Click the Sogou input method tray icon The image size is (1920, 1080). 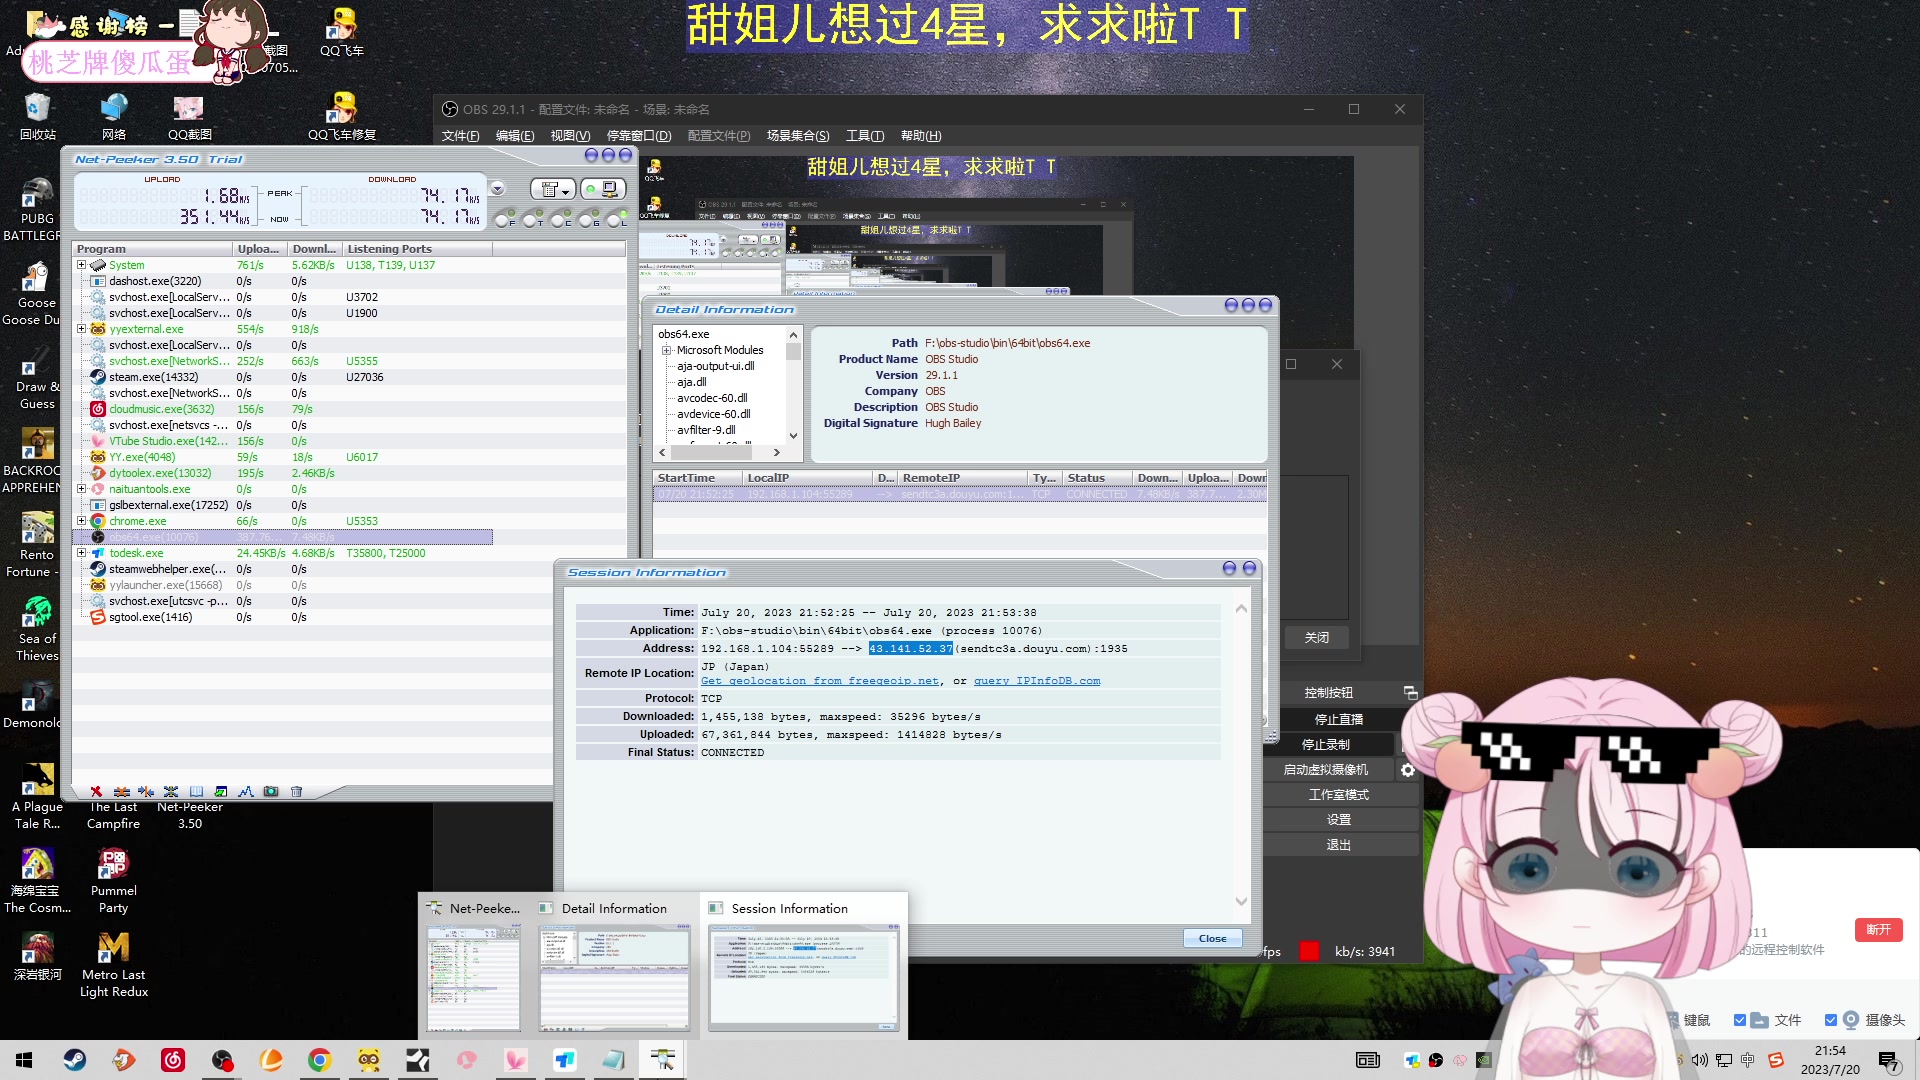[1775, 1060]
